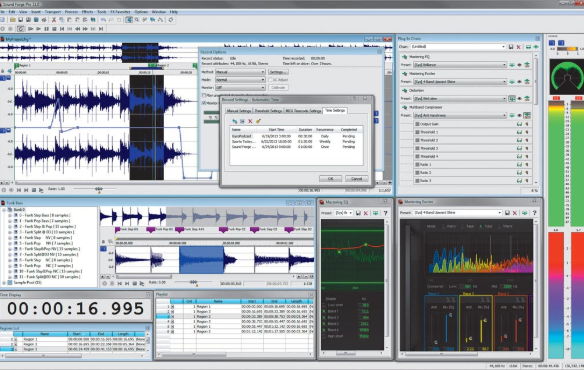The height and width of the screenshot is (370, 584).
Task: Click the OK button in Record Settings
Action: coord(330,179)
